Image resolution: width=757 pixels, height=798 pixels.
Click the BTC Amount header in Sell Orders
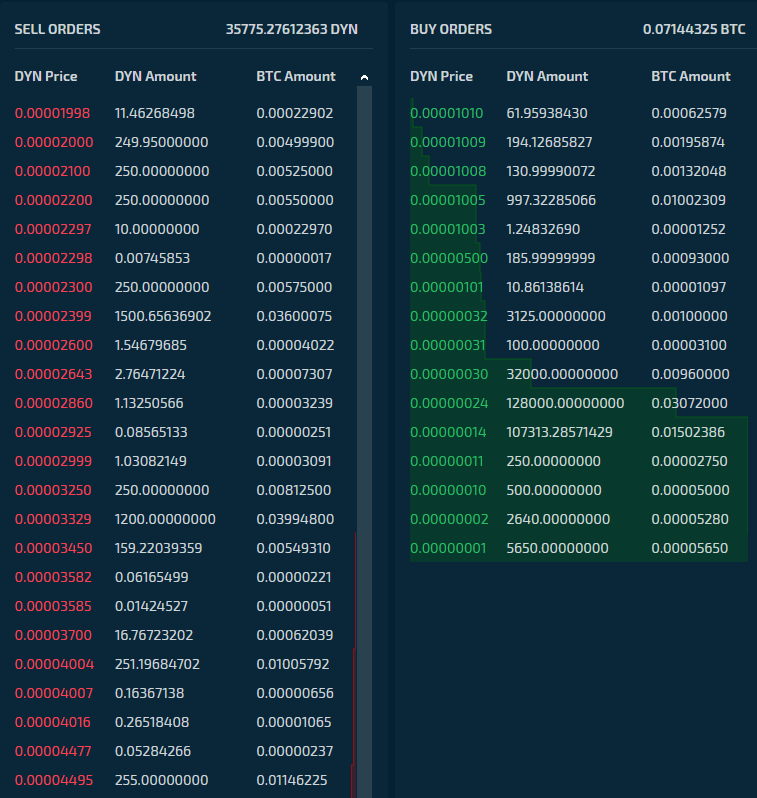point(296,76)
